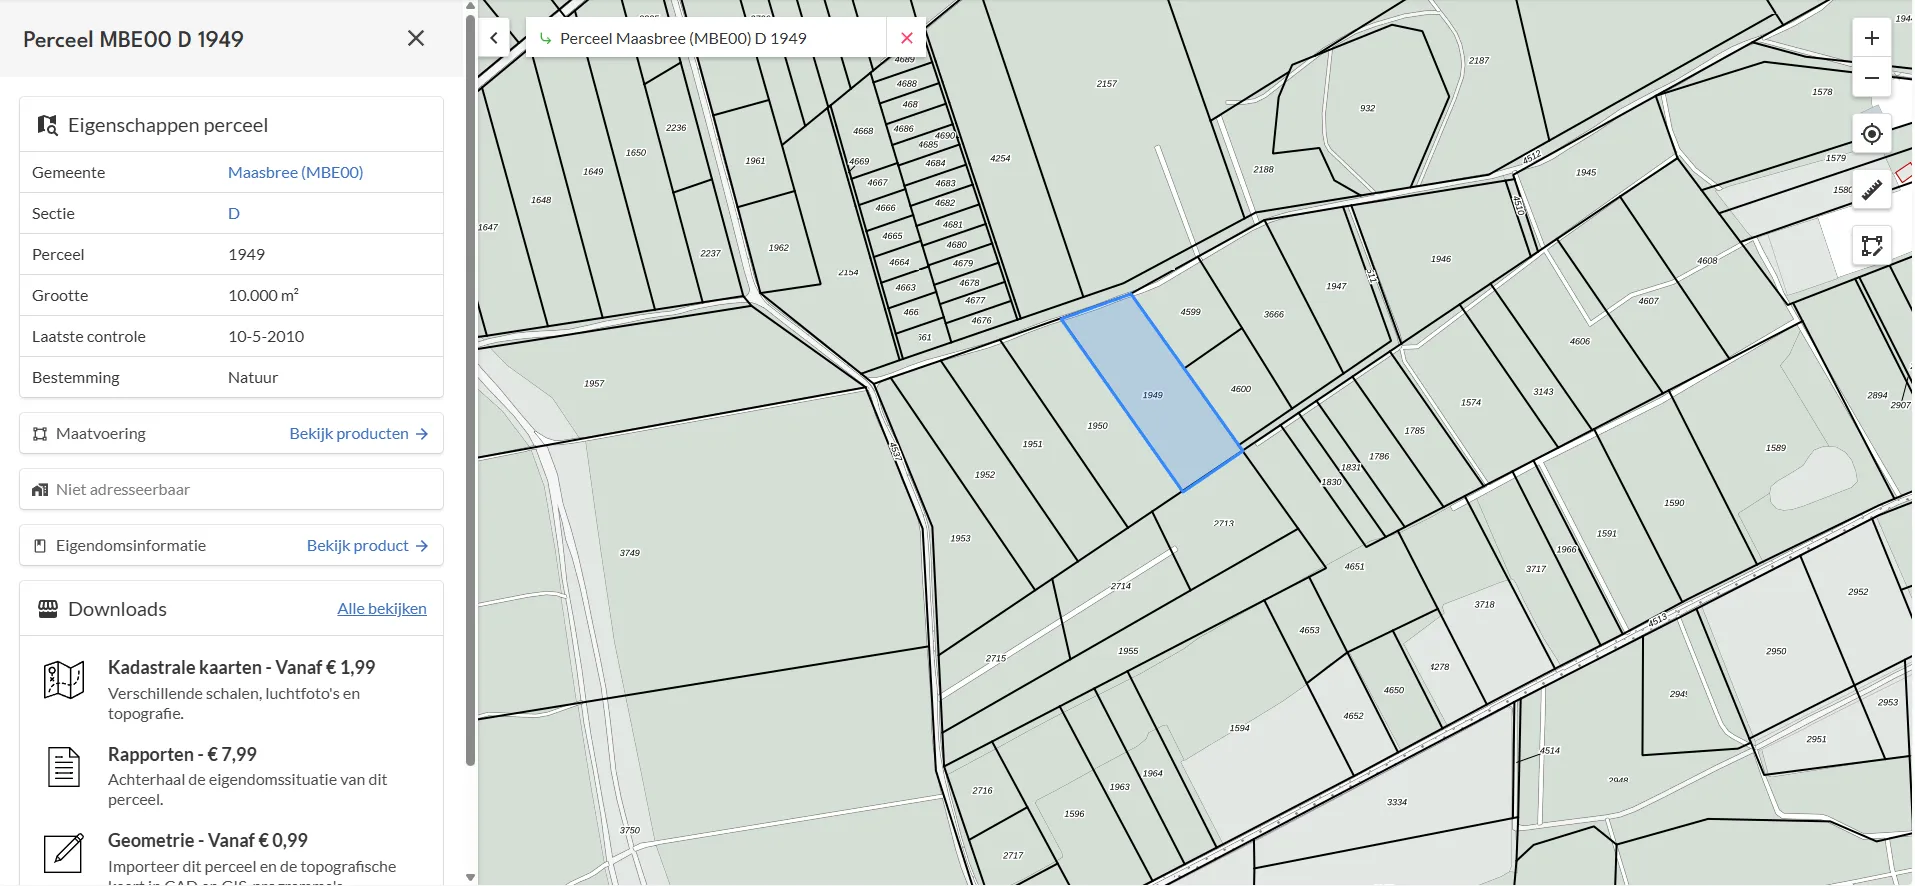Viewport: 1915px width, 886px height.
Task: Zoom out on the map
Action: [1872, 78]
